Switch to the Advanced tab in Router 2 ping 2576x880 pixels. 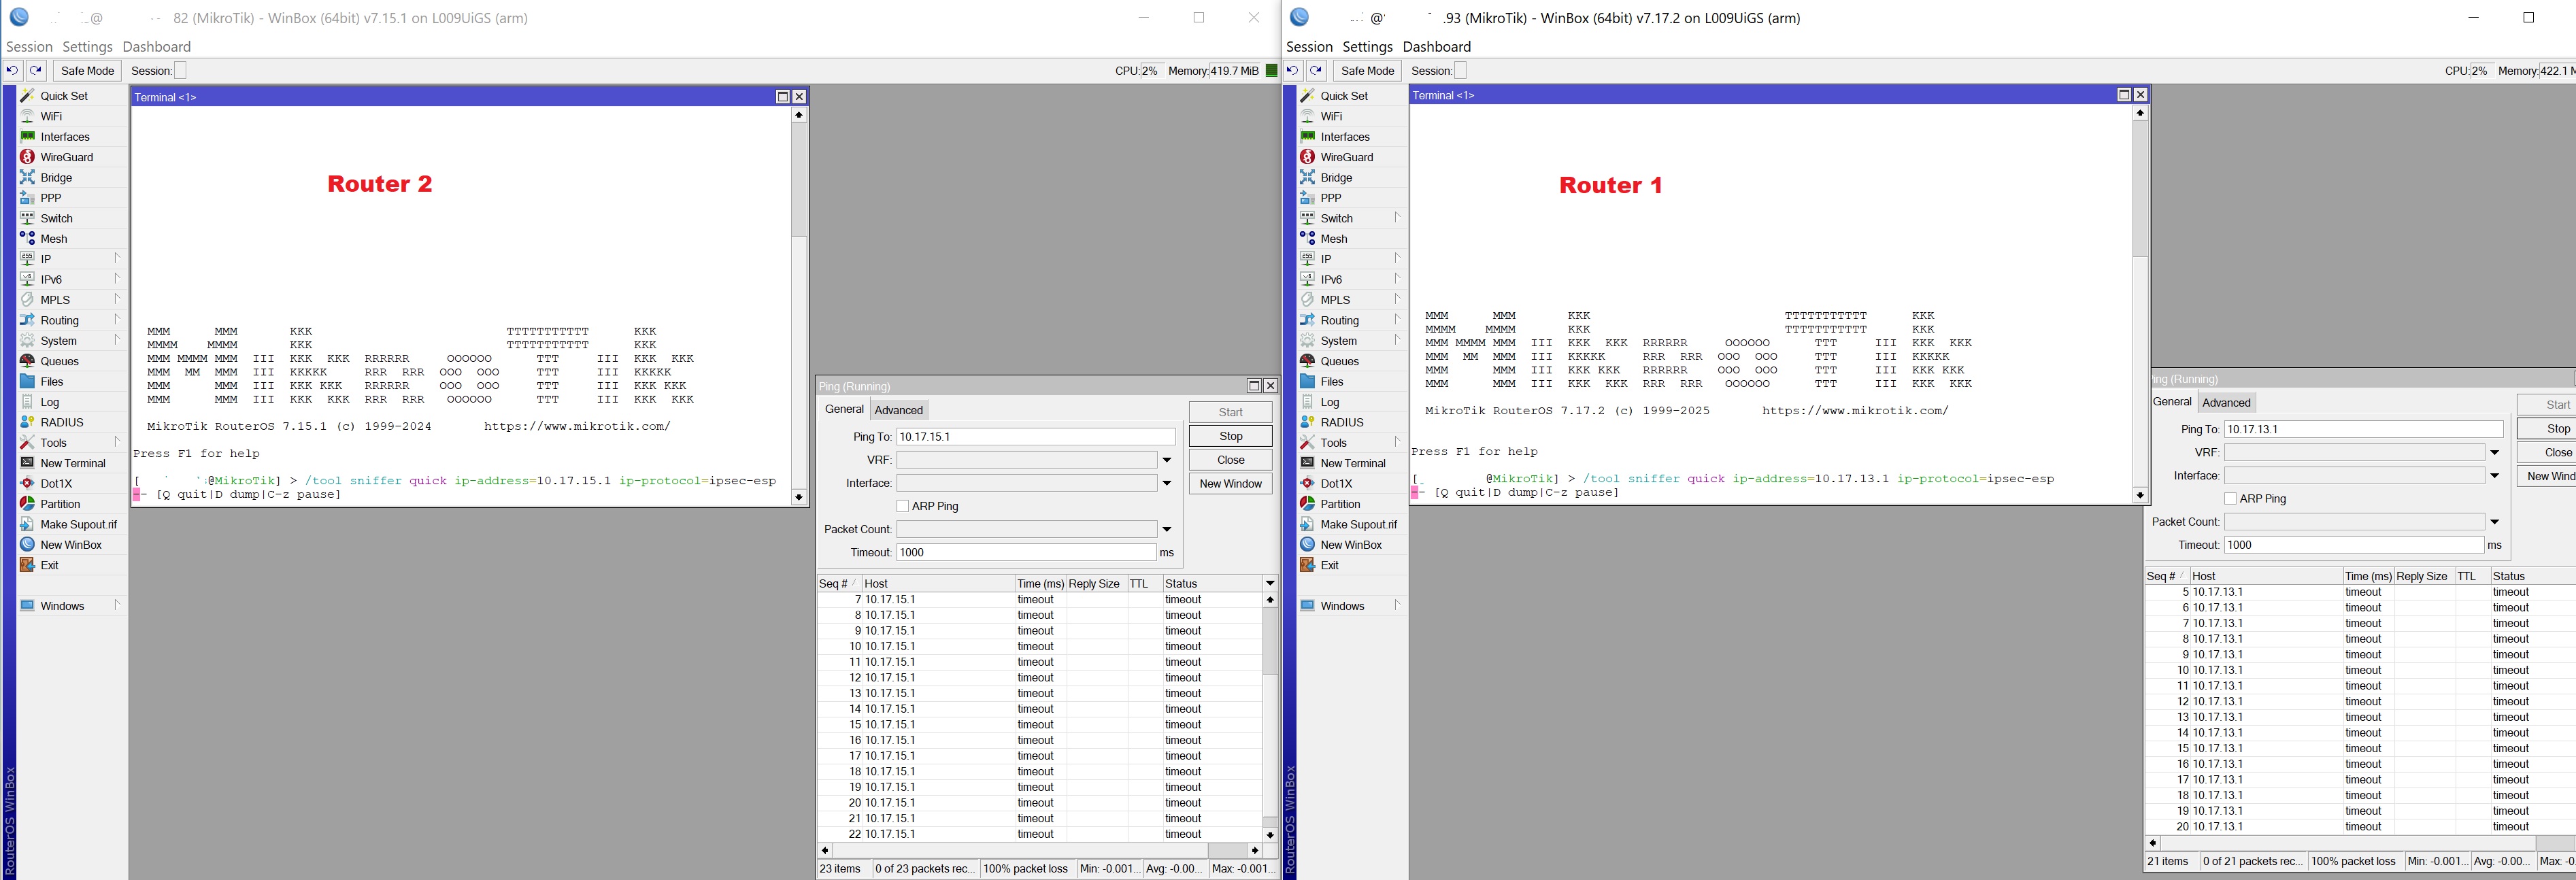[898, 410]
